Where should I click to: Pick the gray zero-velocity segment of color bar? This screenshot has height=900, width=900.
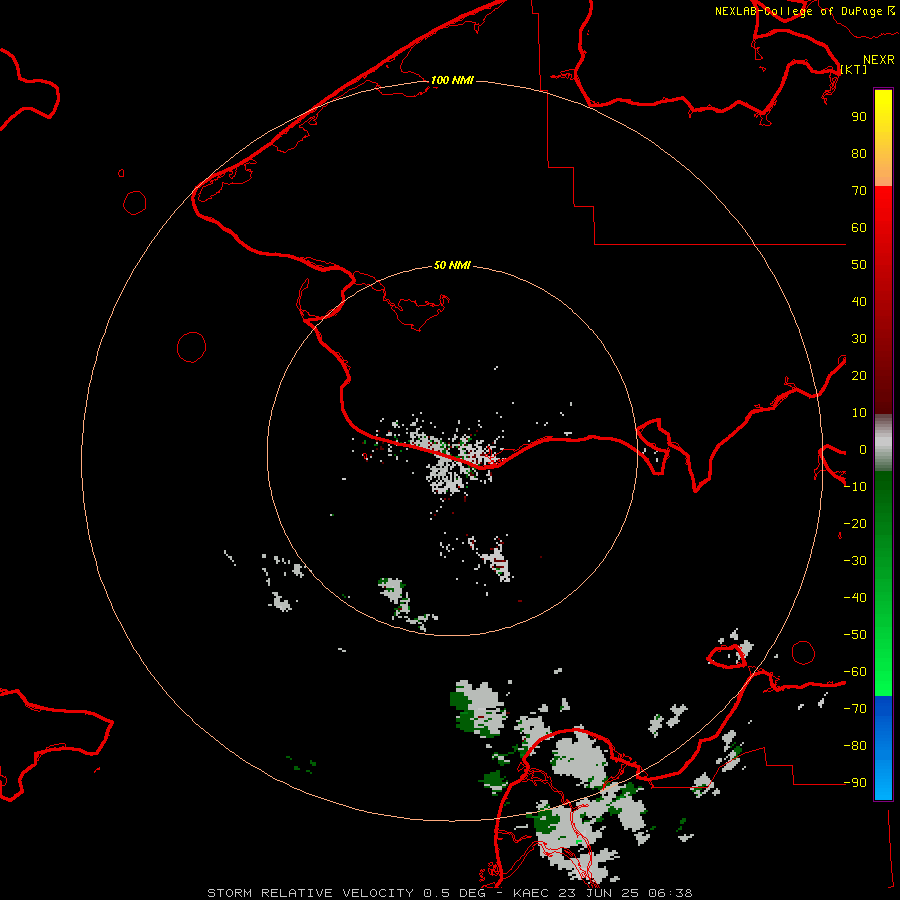pyautogui.click(x=883, y=443)
